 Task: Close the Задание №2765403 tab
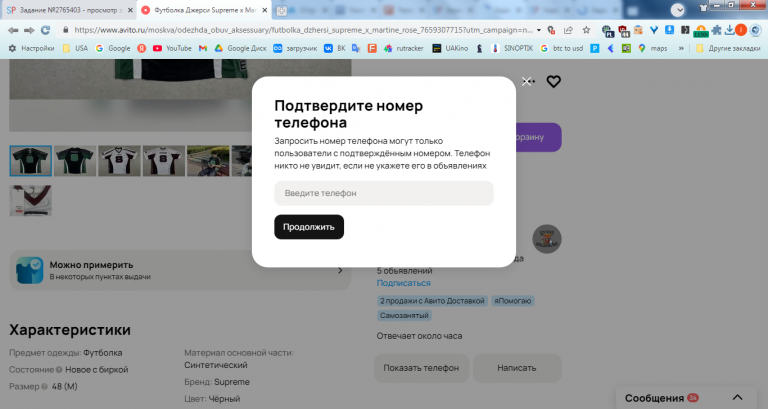click(130, 10)
